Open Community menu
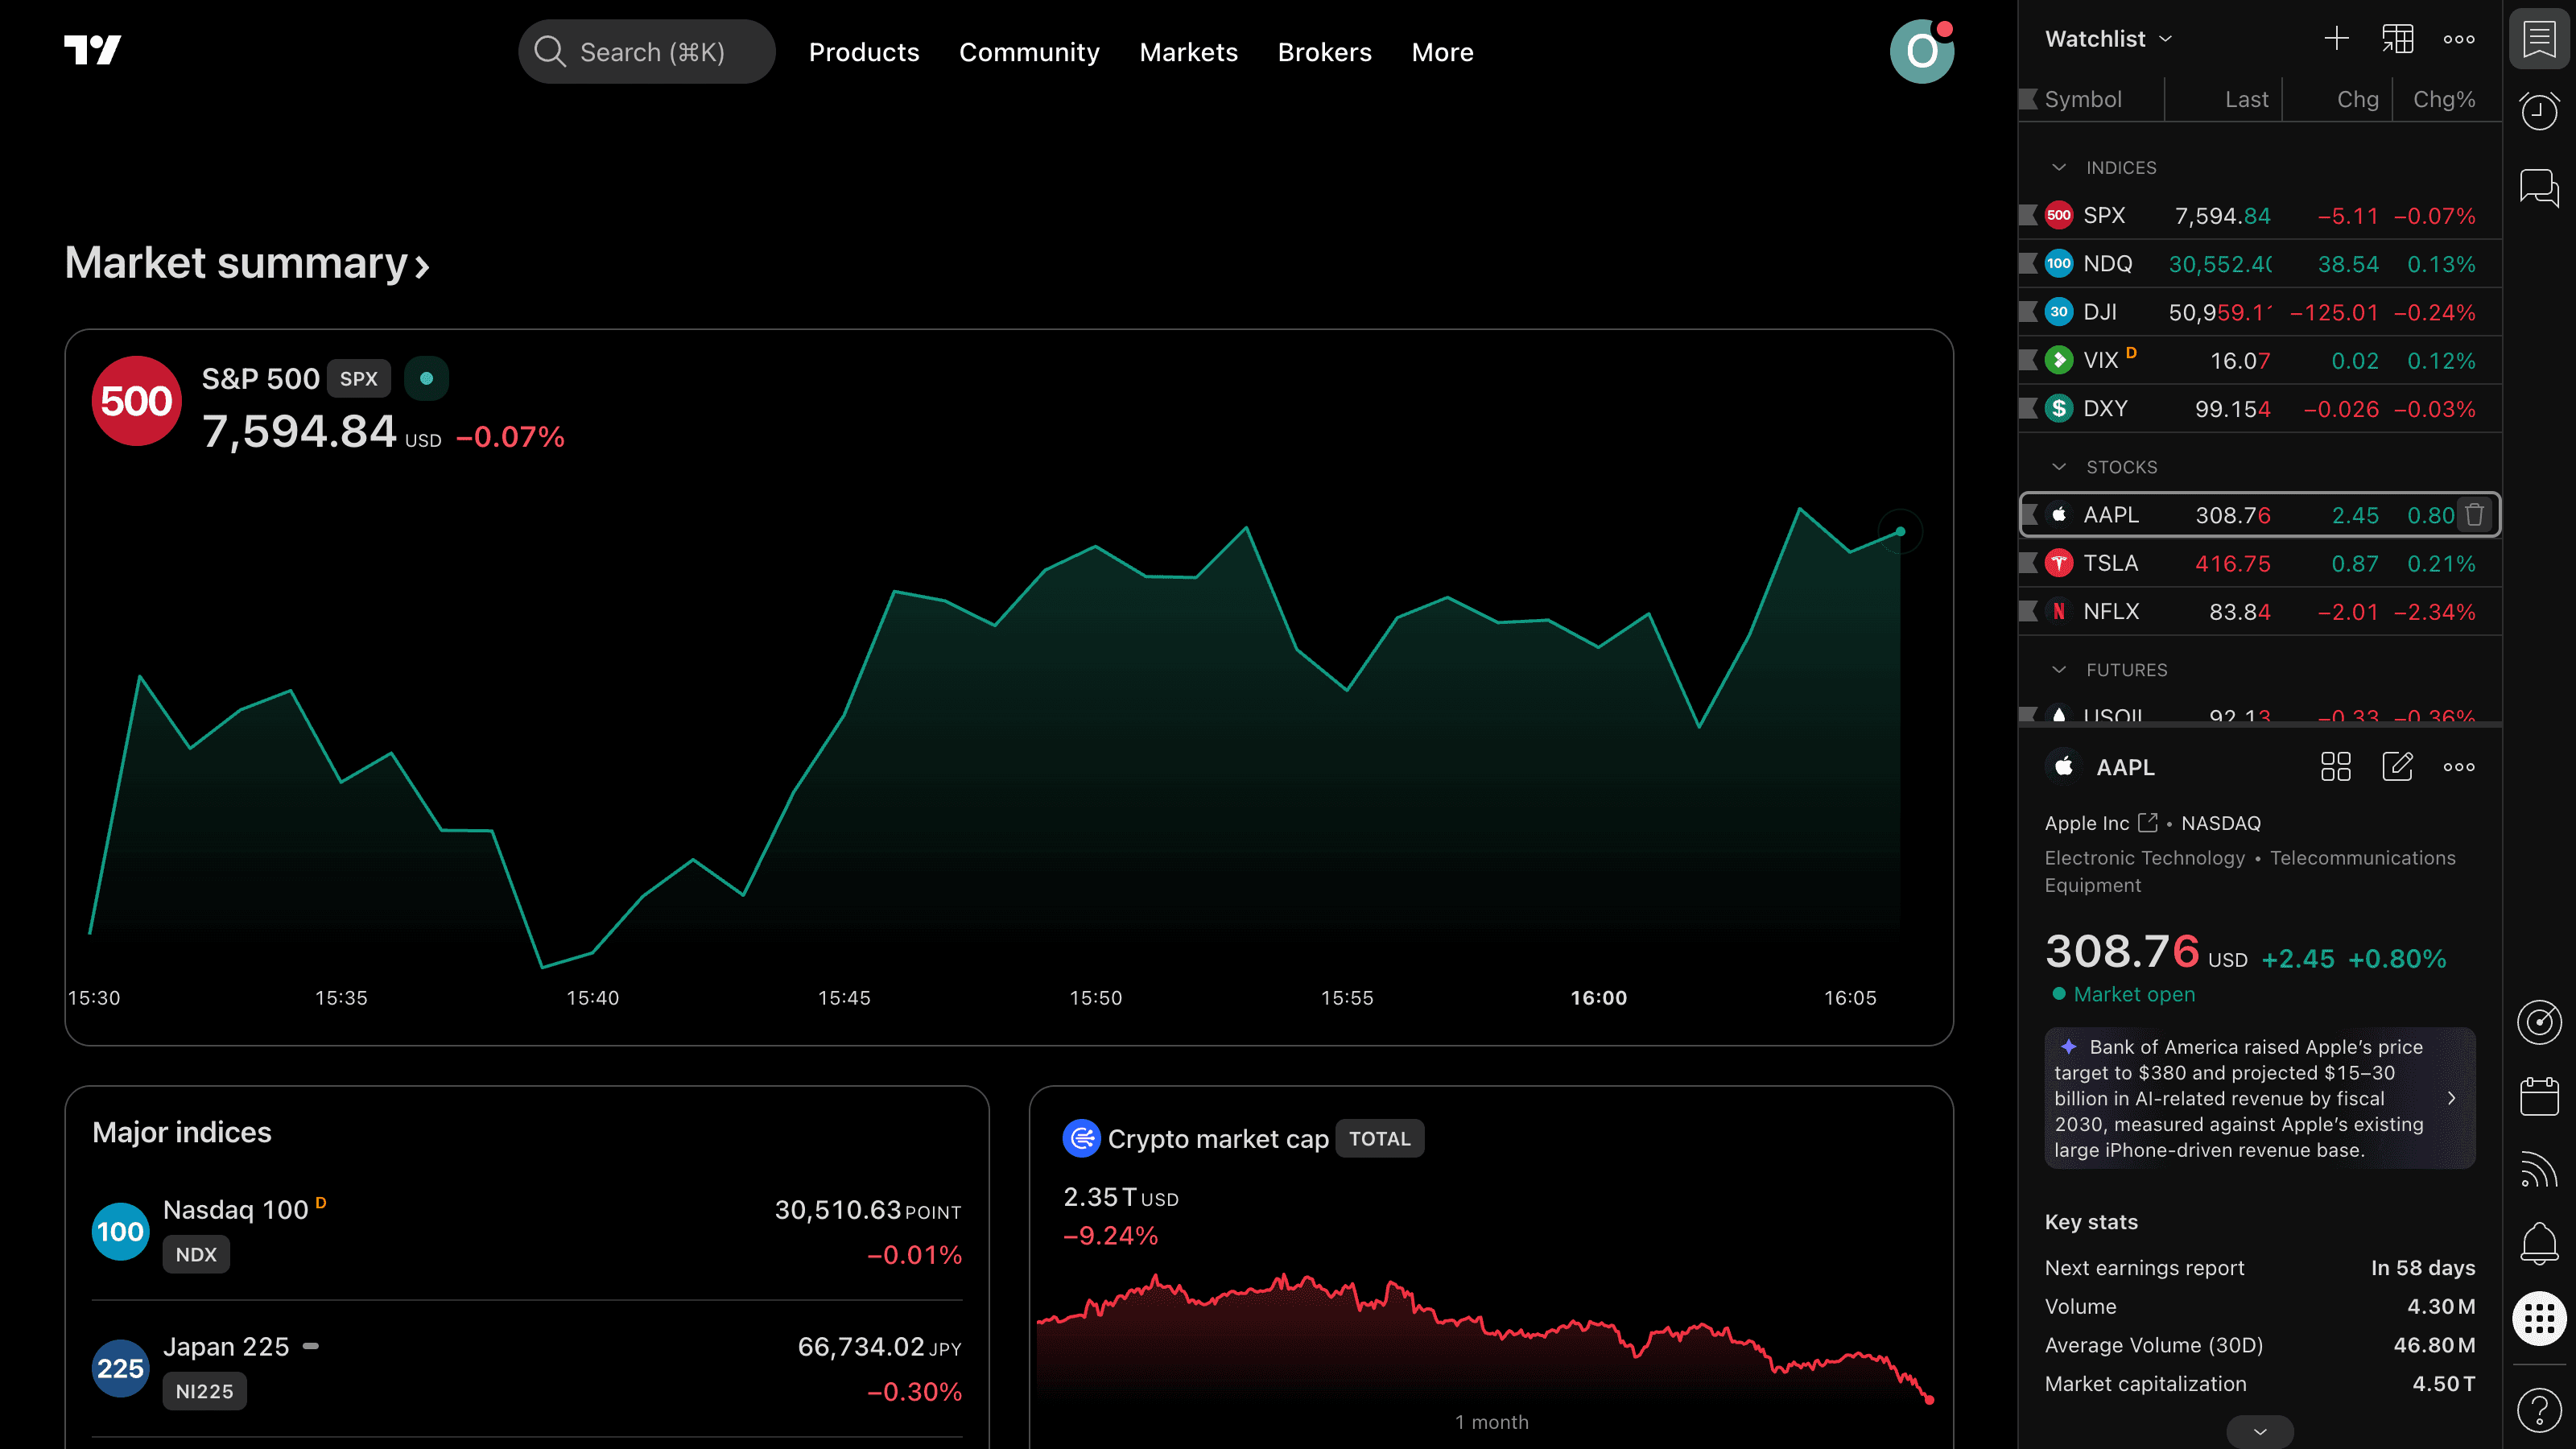This screenshot has width=2576, height=1449. (1029, 52)
